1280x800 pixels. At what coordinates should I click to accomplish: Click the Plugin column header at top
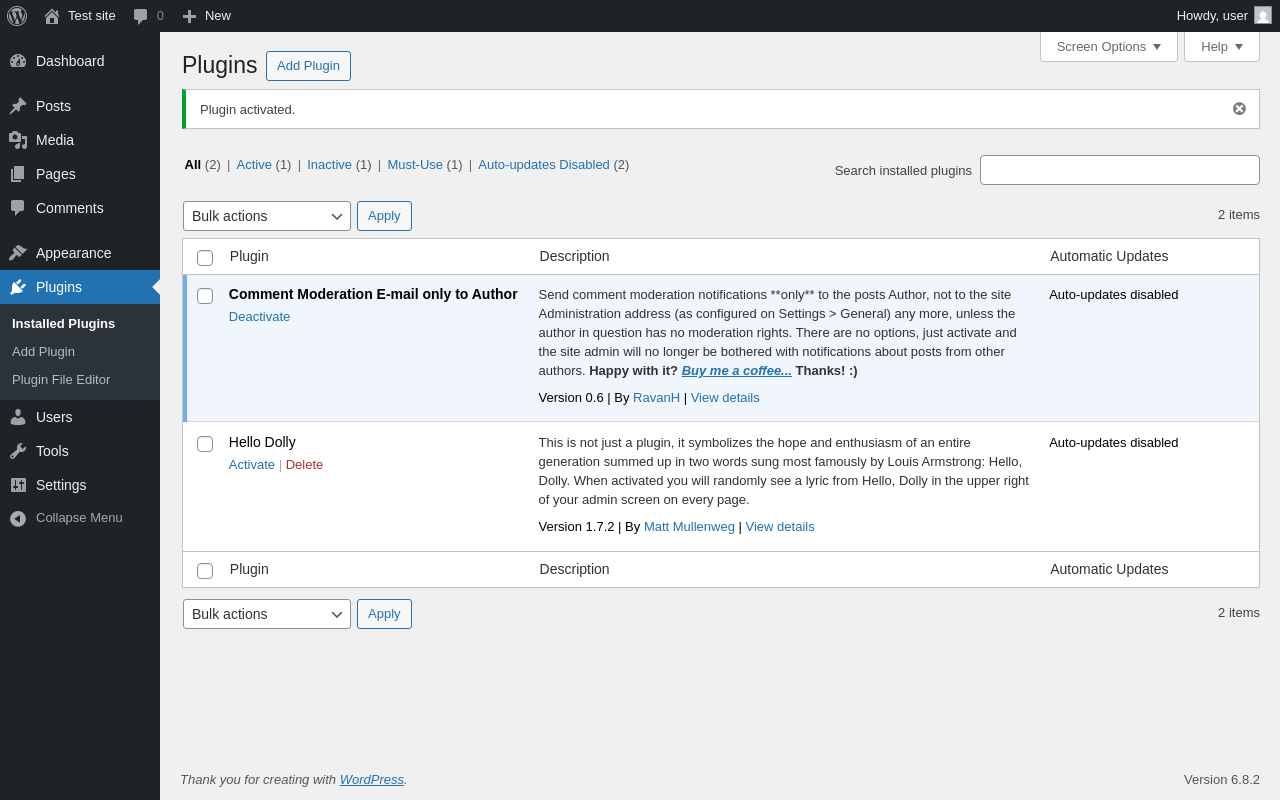(x=249, y=256)
